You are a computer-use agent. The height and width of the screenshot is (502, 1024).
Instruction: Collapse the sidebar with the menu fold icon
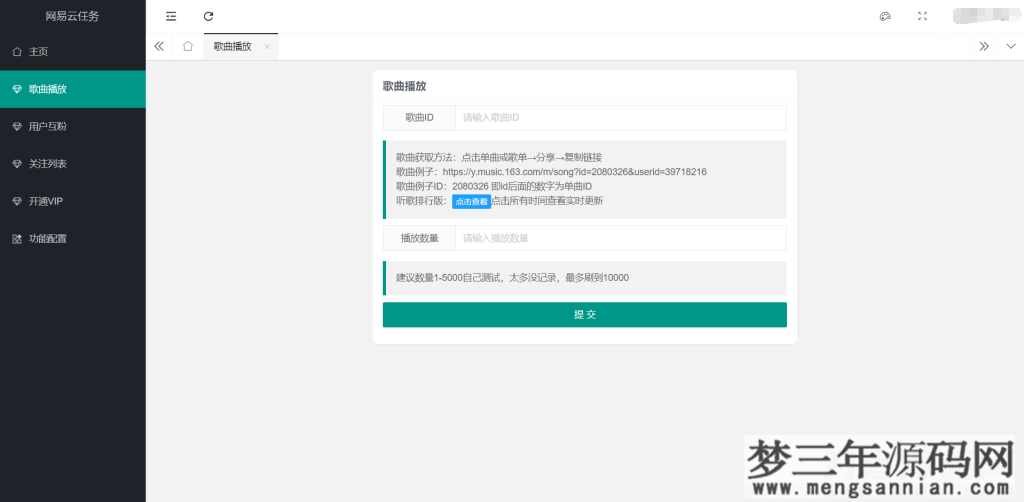[171, 16]
